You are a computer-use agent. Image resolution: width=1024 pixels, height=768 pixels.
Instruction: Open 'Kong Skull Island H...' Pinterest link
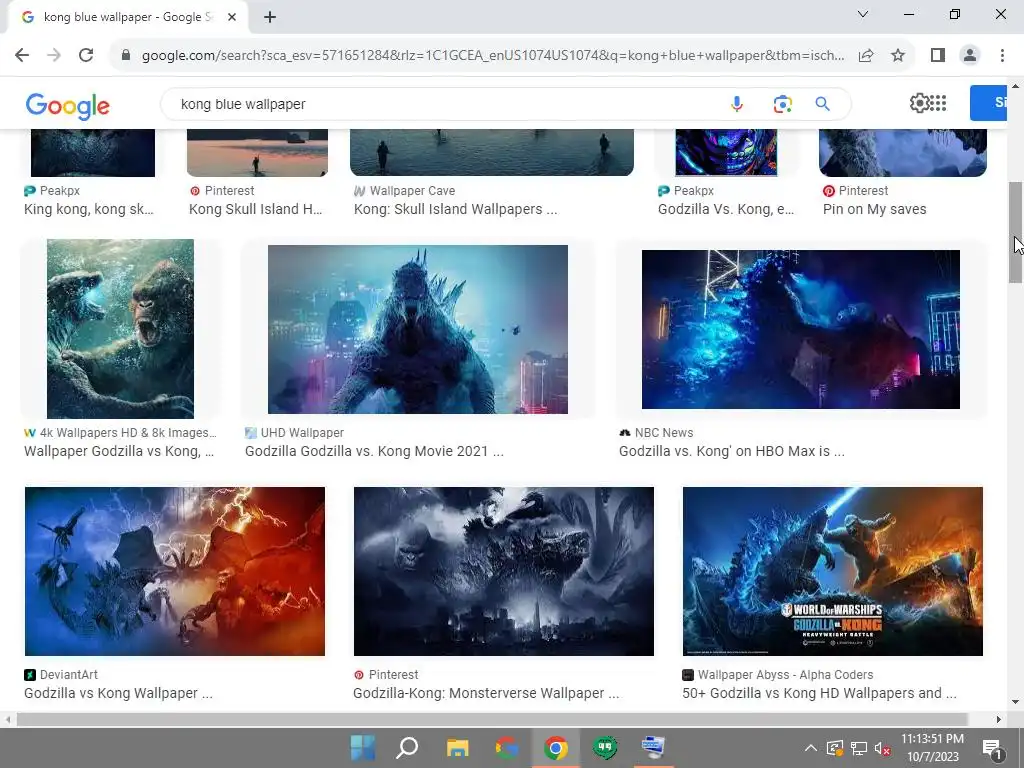pos(255,209)
